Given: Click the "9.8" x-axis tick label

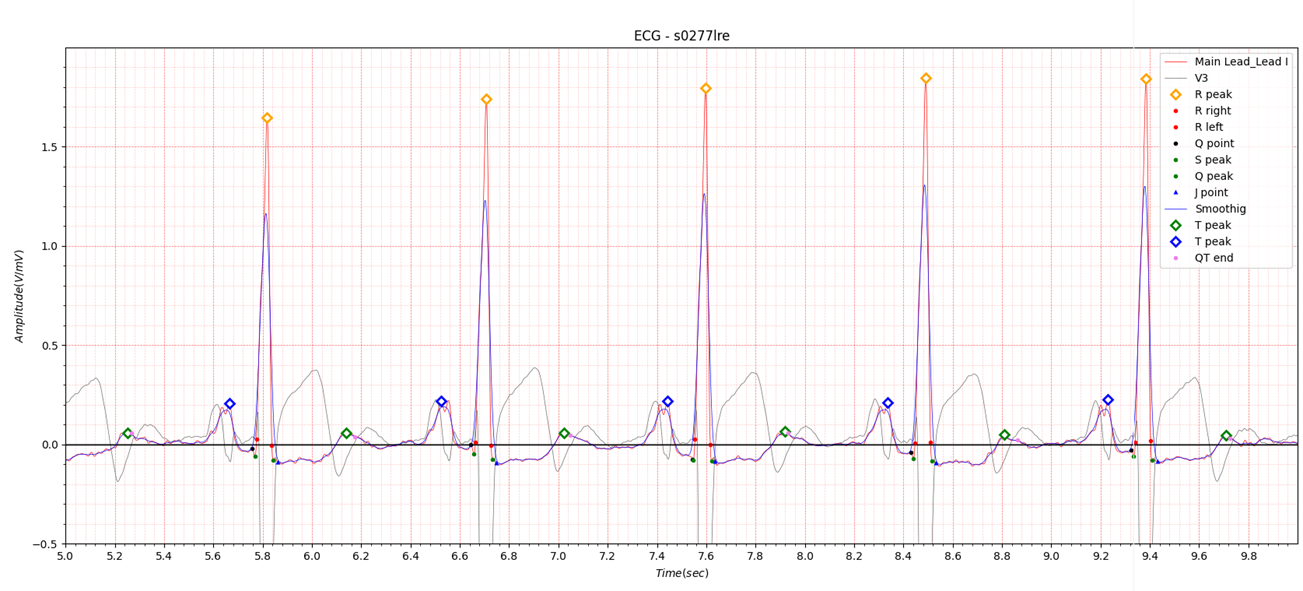Looking at the screenshot, I should pos(1249,555).
